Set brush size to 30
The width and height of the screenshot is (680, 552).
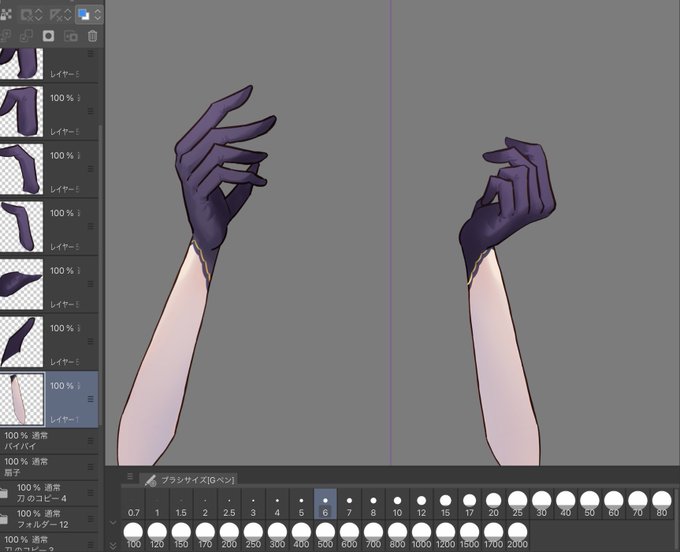tap(542, 504)
